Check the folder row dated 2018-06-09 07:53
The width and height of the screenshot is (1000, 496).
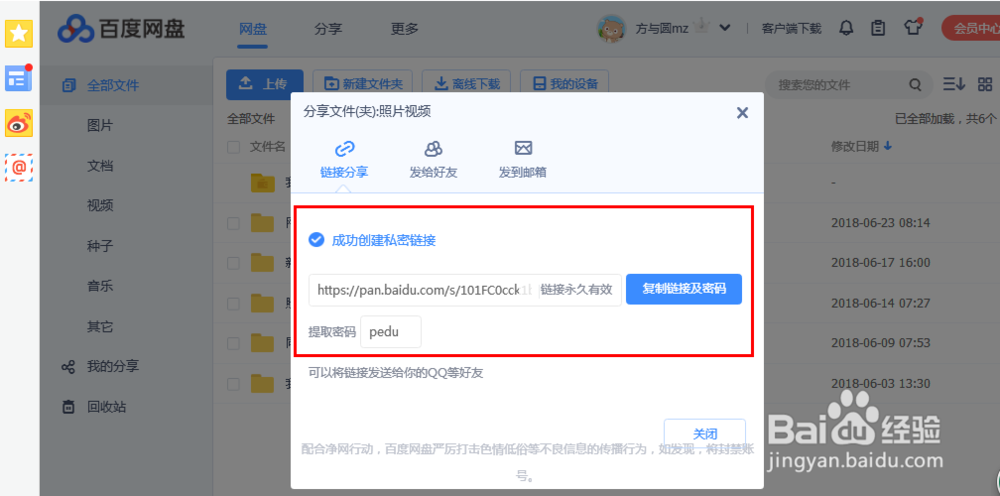pos(233,344)
